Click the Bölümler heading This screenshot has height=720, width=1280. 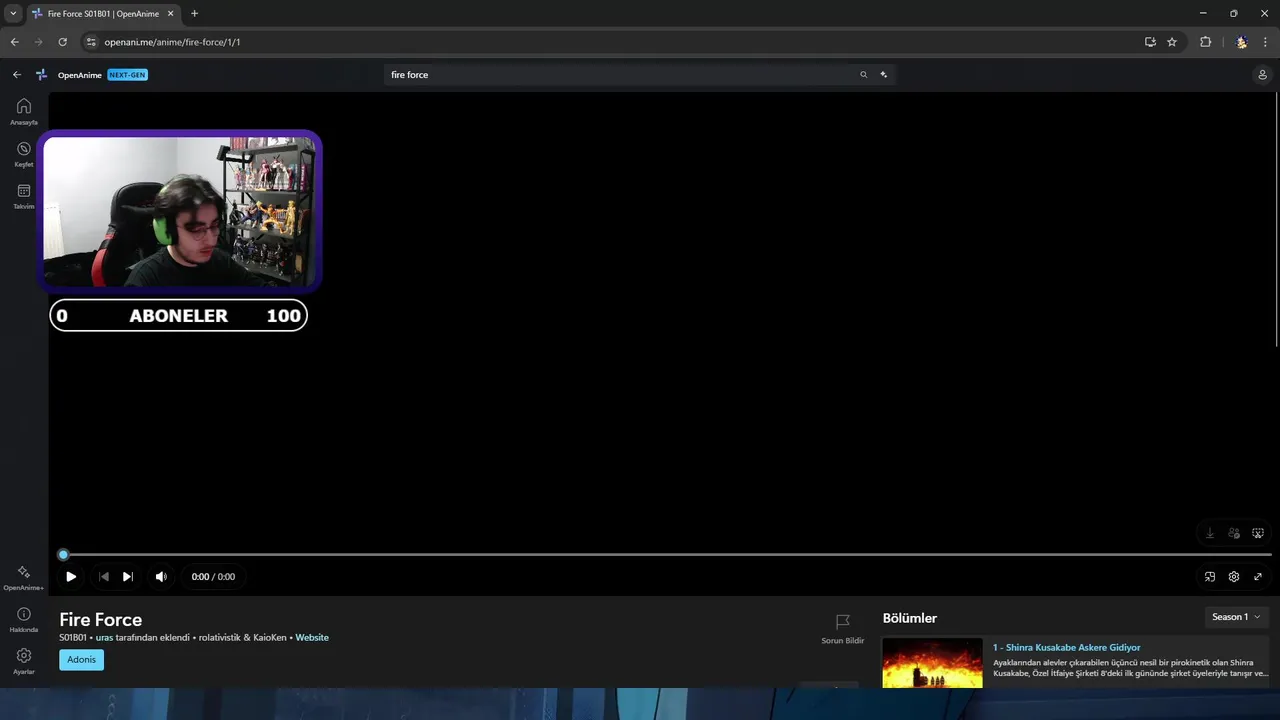click(910, 618)
